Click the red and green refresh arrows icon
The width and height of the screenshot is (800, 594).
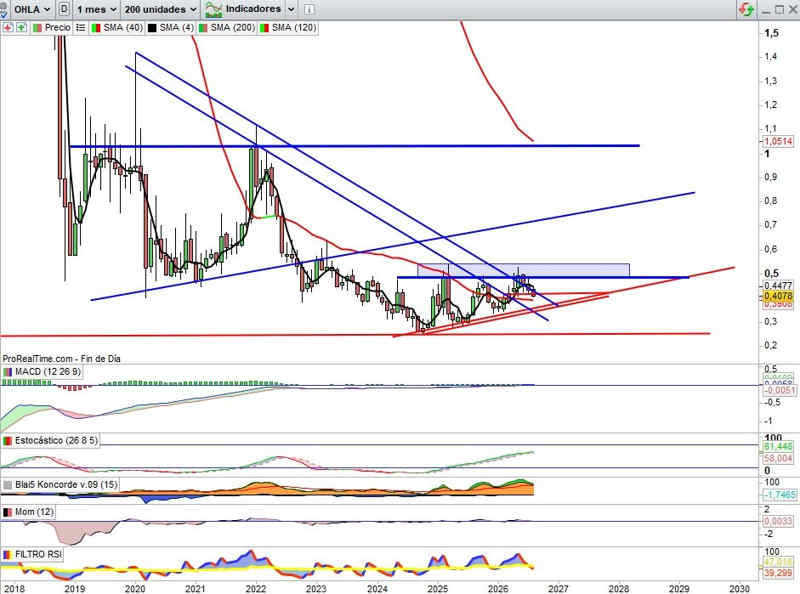746,9
